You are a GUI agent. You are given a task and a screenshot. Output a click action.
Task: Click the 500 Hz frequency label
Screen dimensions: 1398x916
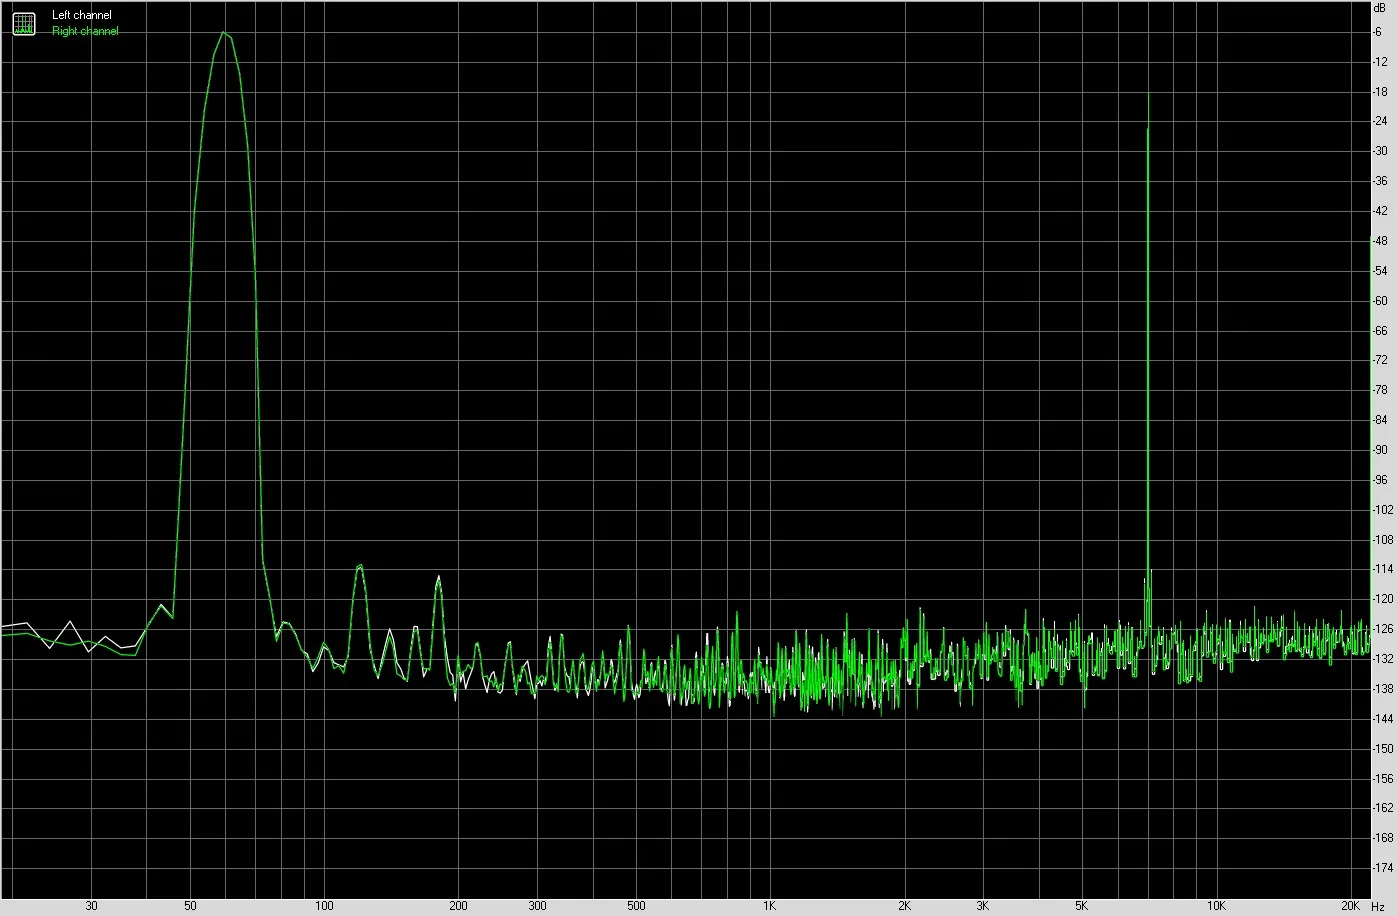(x=636, y=906)
